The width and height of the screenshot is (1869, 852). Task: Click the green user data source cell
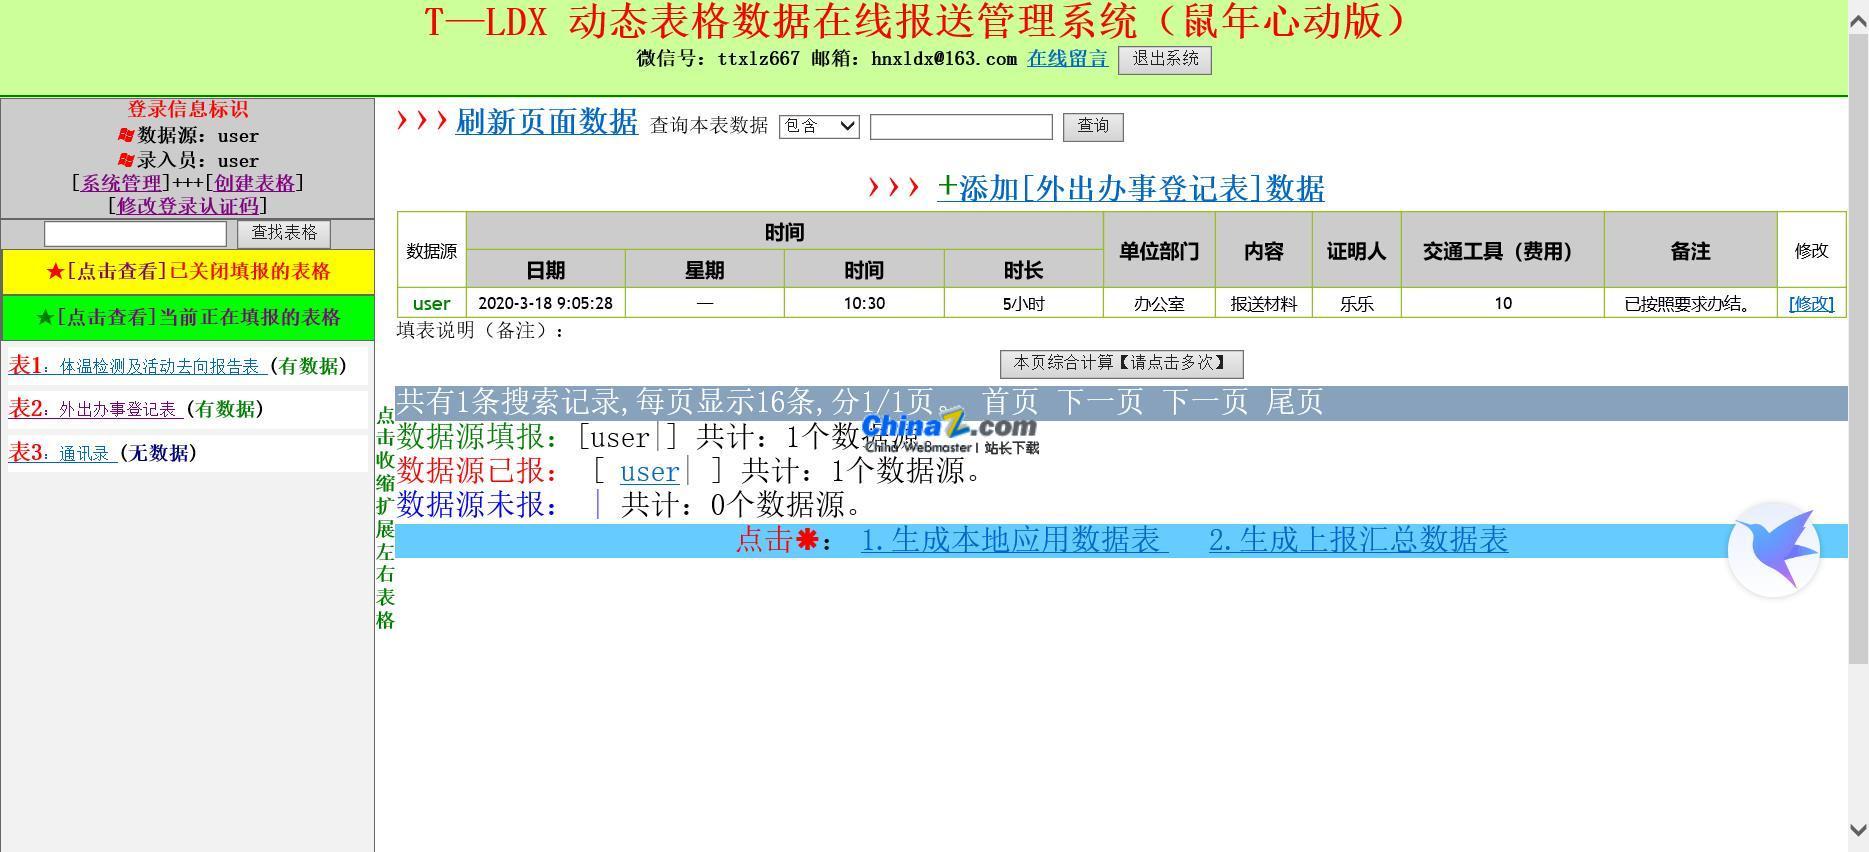tap(431, 303)
